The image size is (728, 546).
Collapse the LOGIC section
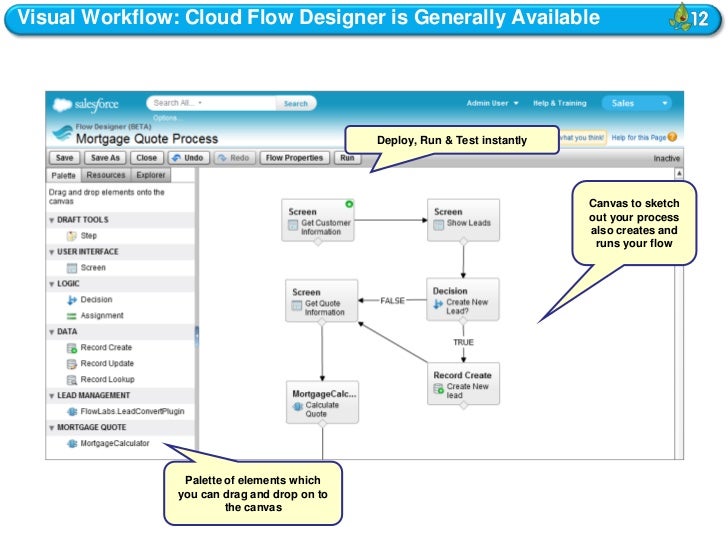[x=52, y=284]
